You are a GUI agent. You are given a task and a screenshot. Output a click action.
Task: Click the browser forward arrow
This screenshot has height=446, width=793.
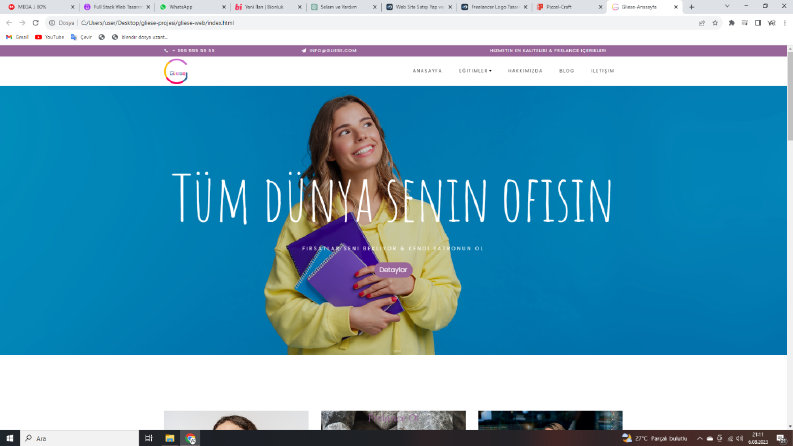click(22, 23)
